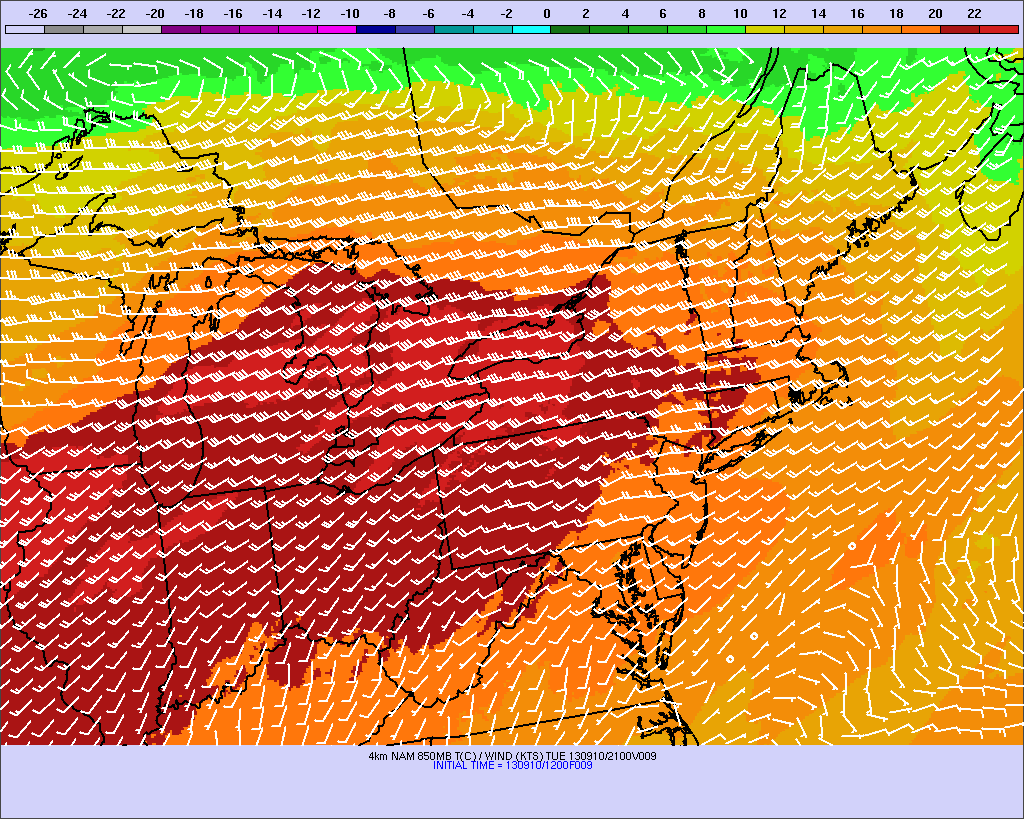Click the 0 label on the temperature scale
This screenshot has height=819, width=1024.
tap(546, 14)
